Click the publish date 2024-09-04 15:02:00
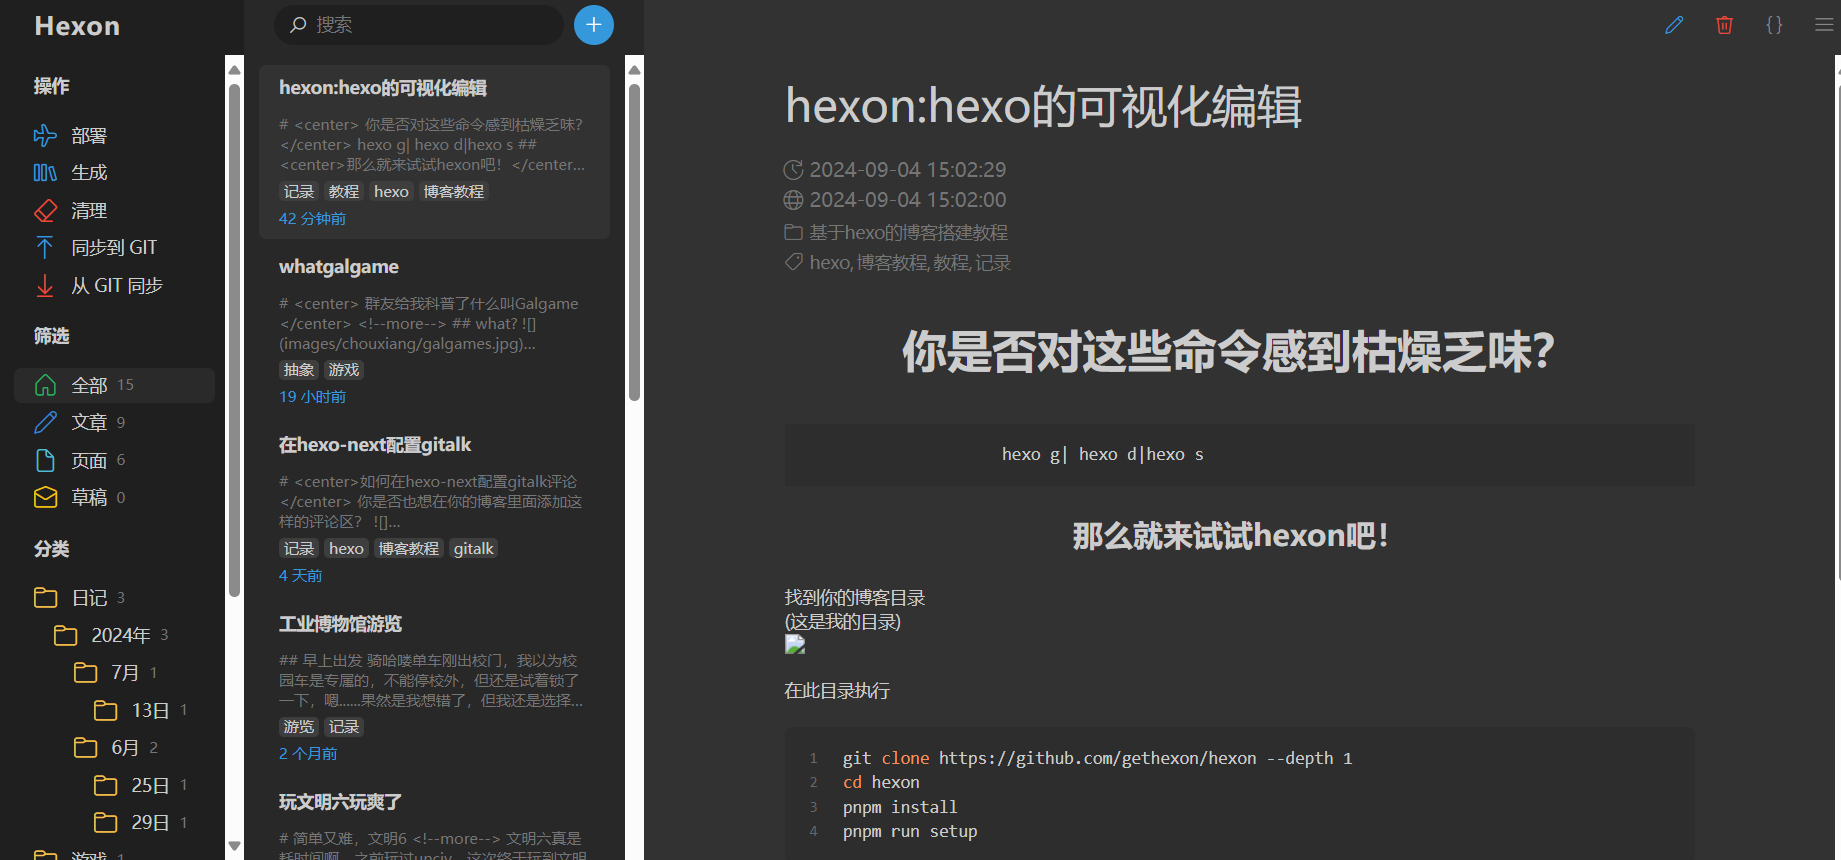Screen dimensions: 1841x860 (x=908, y=200)
